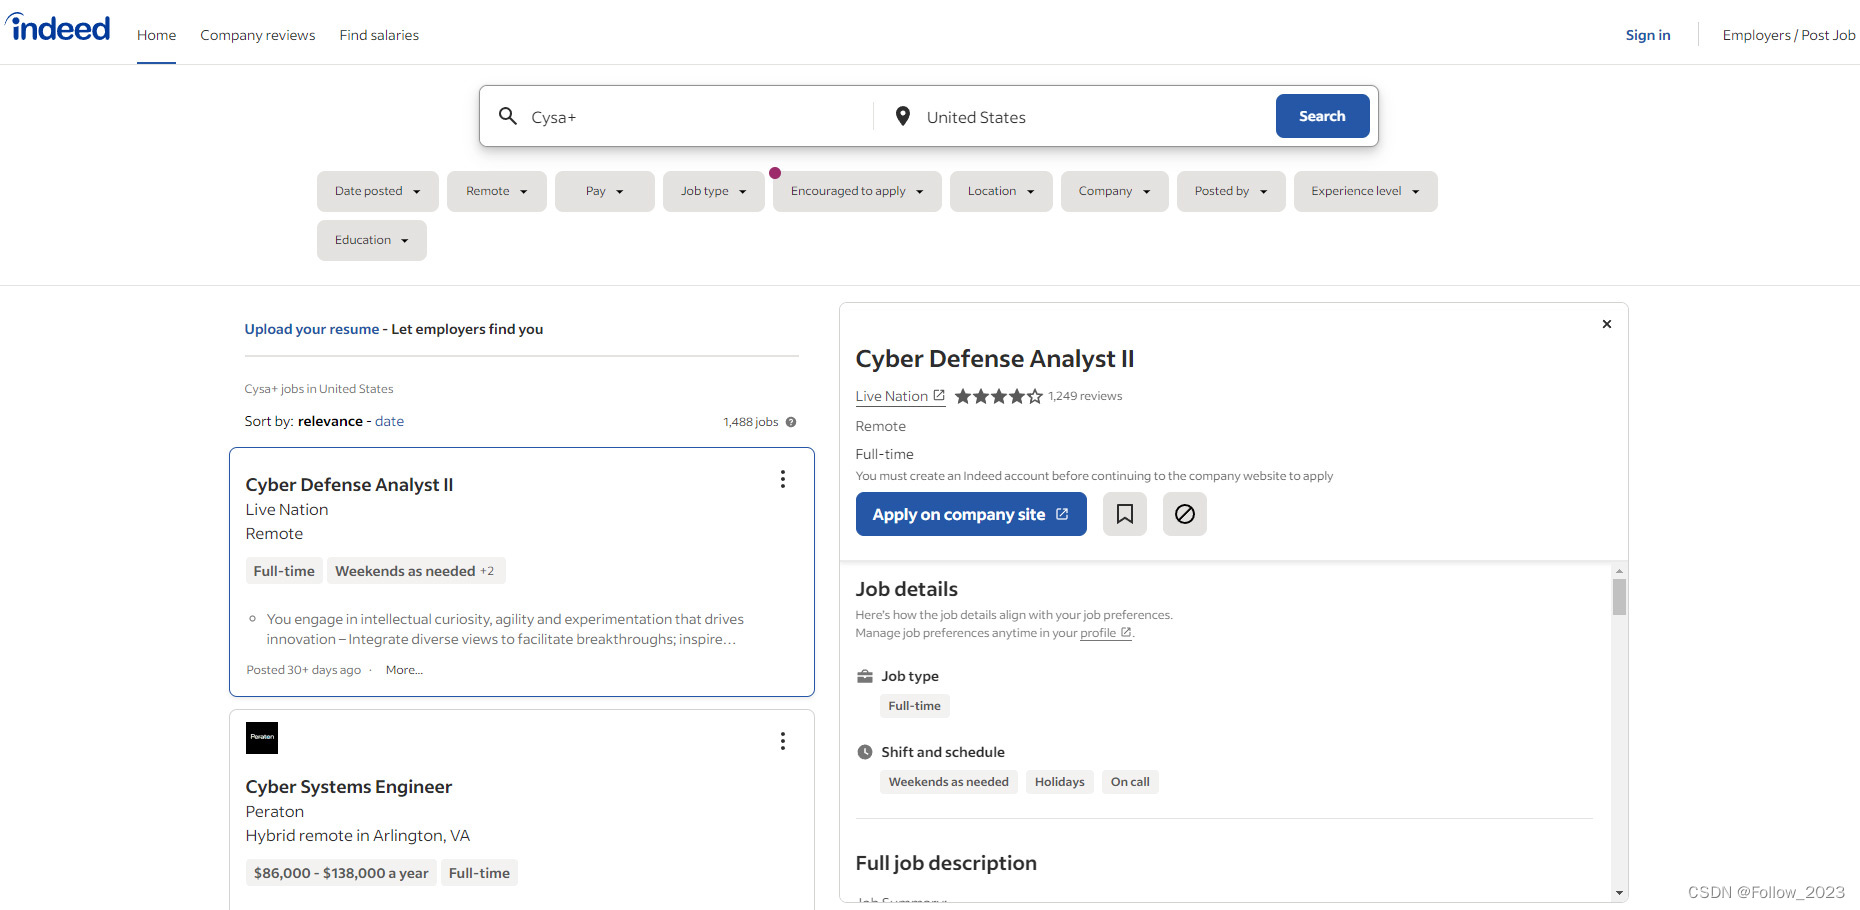The width and height of the screenshot is (1860, 910).
Task: Click the Indeed logo
Action: 58,28
